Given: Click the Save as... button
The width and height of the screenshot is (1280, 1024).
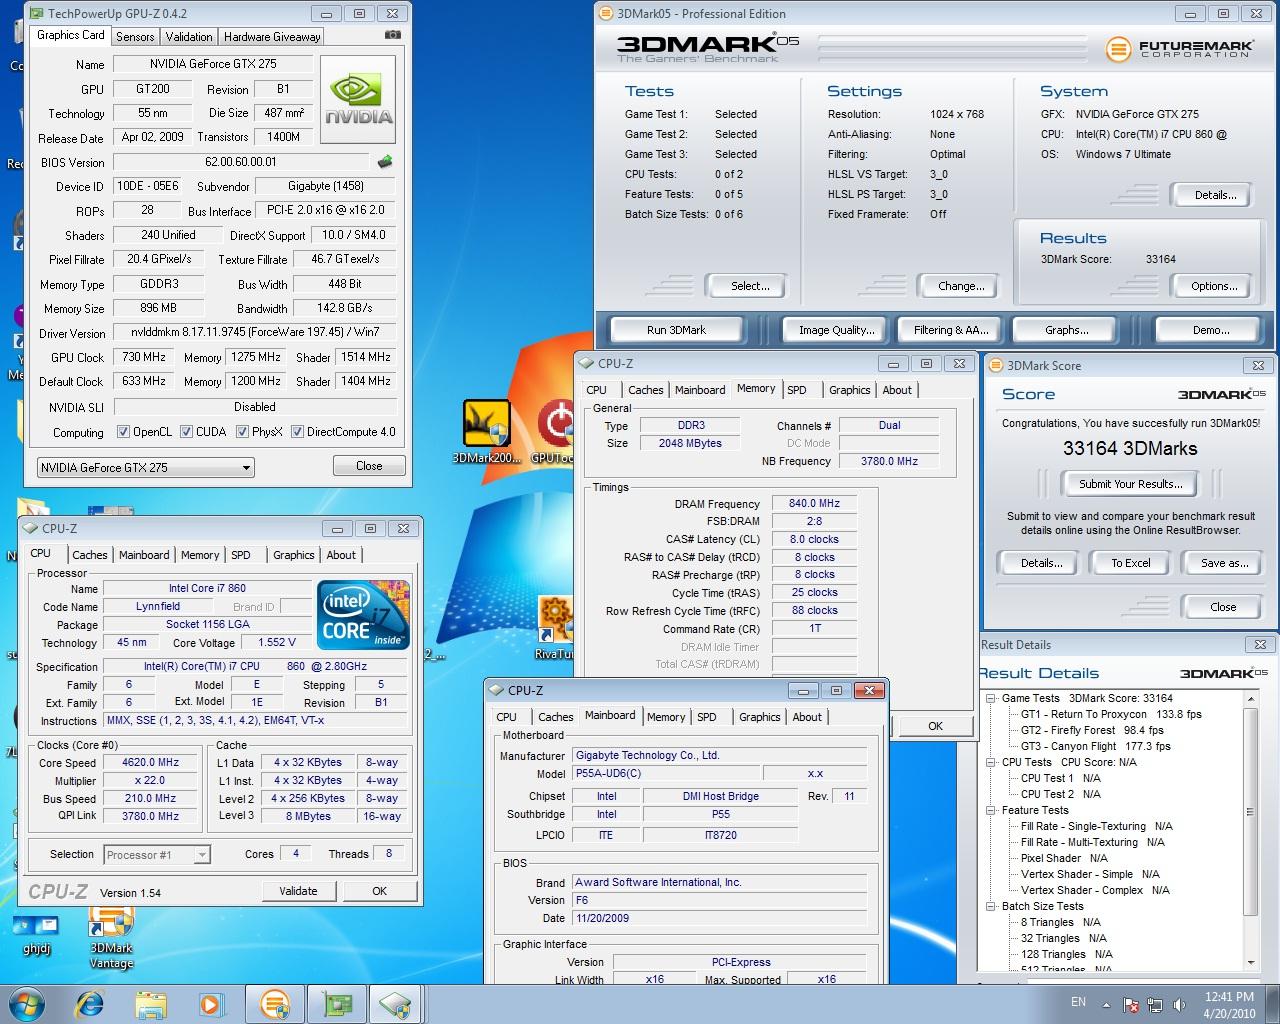Looking at the screenshot, I should point(1224,563).
